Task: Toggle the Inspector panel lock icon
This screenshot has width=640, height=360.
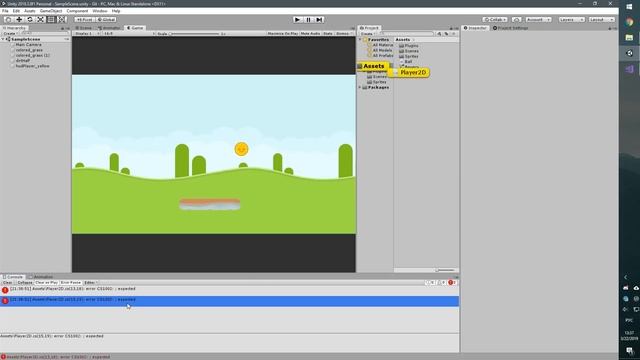Action: coord(610,28)
